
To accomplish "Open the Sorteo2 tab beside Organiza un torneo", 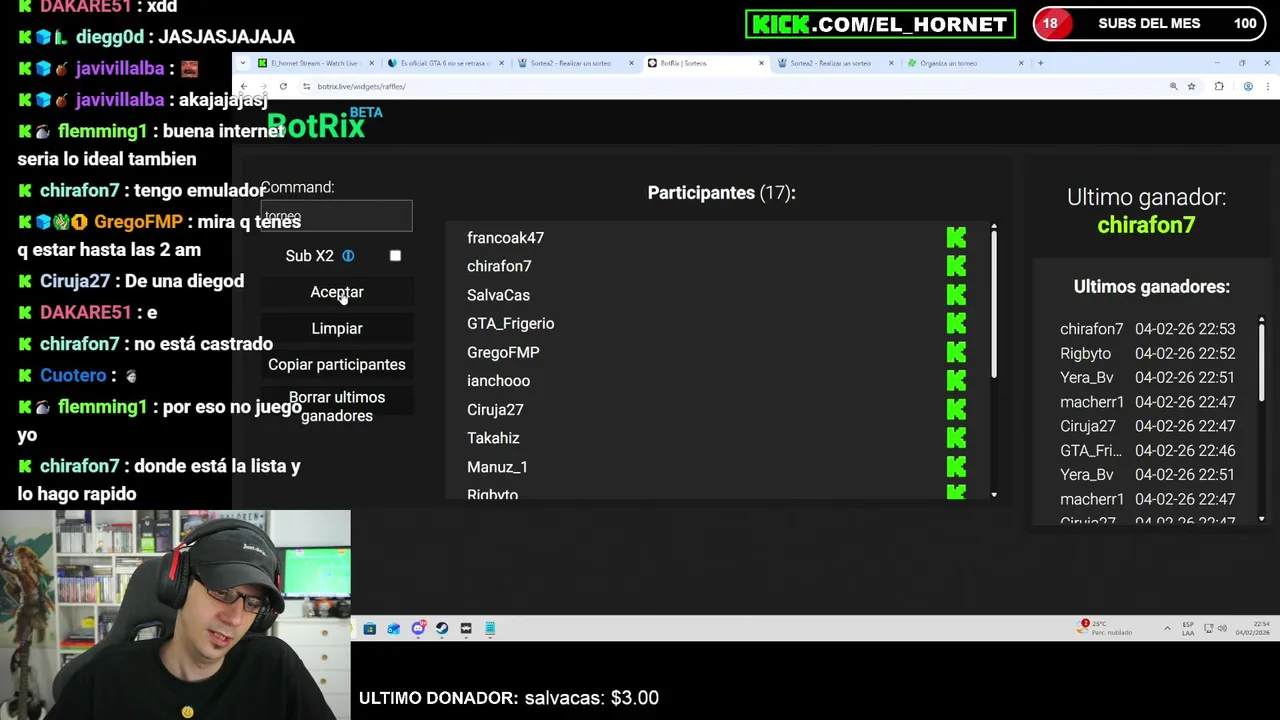I will (833, 63).
